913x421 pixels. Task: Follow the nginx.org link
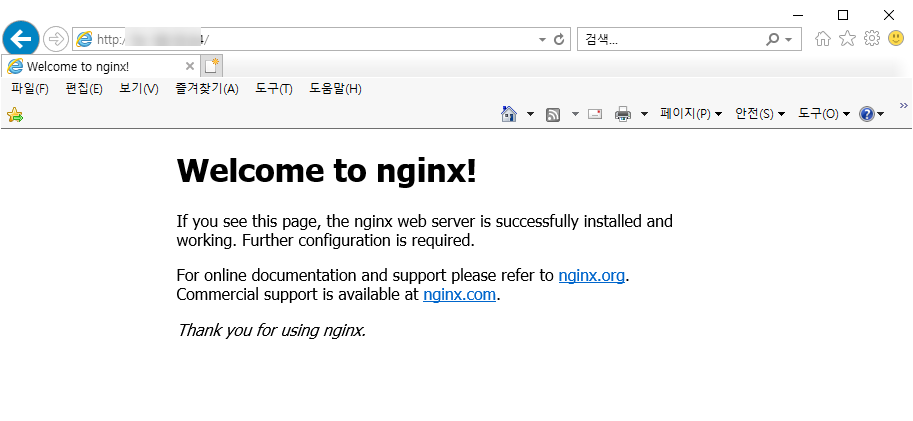pyautogui.click(x=592, y=275)
